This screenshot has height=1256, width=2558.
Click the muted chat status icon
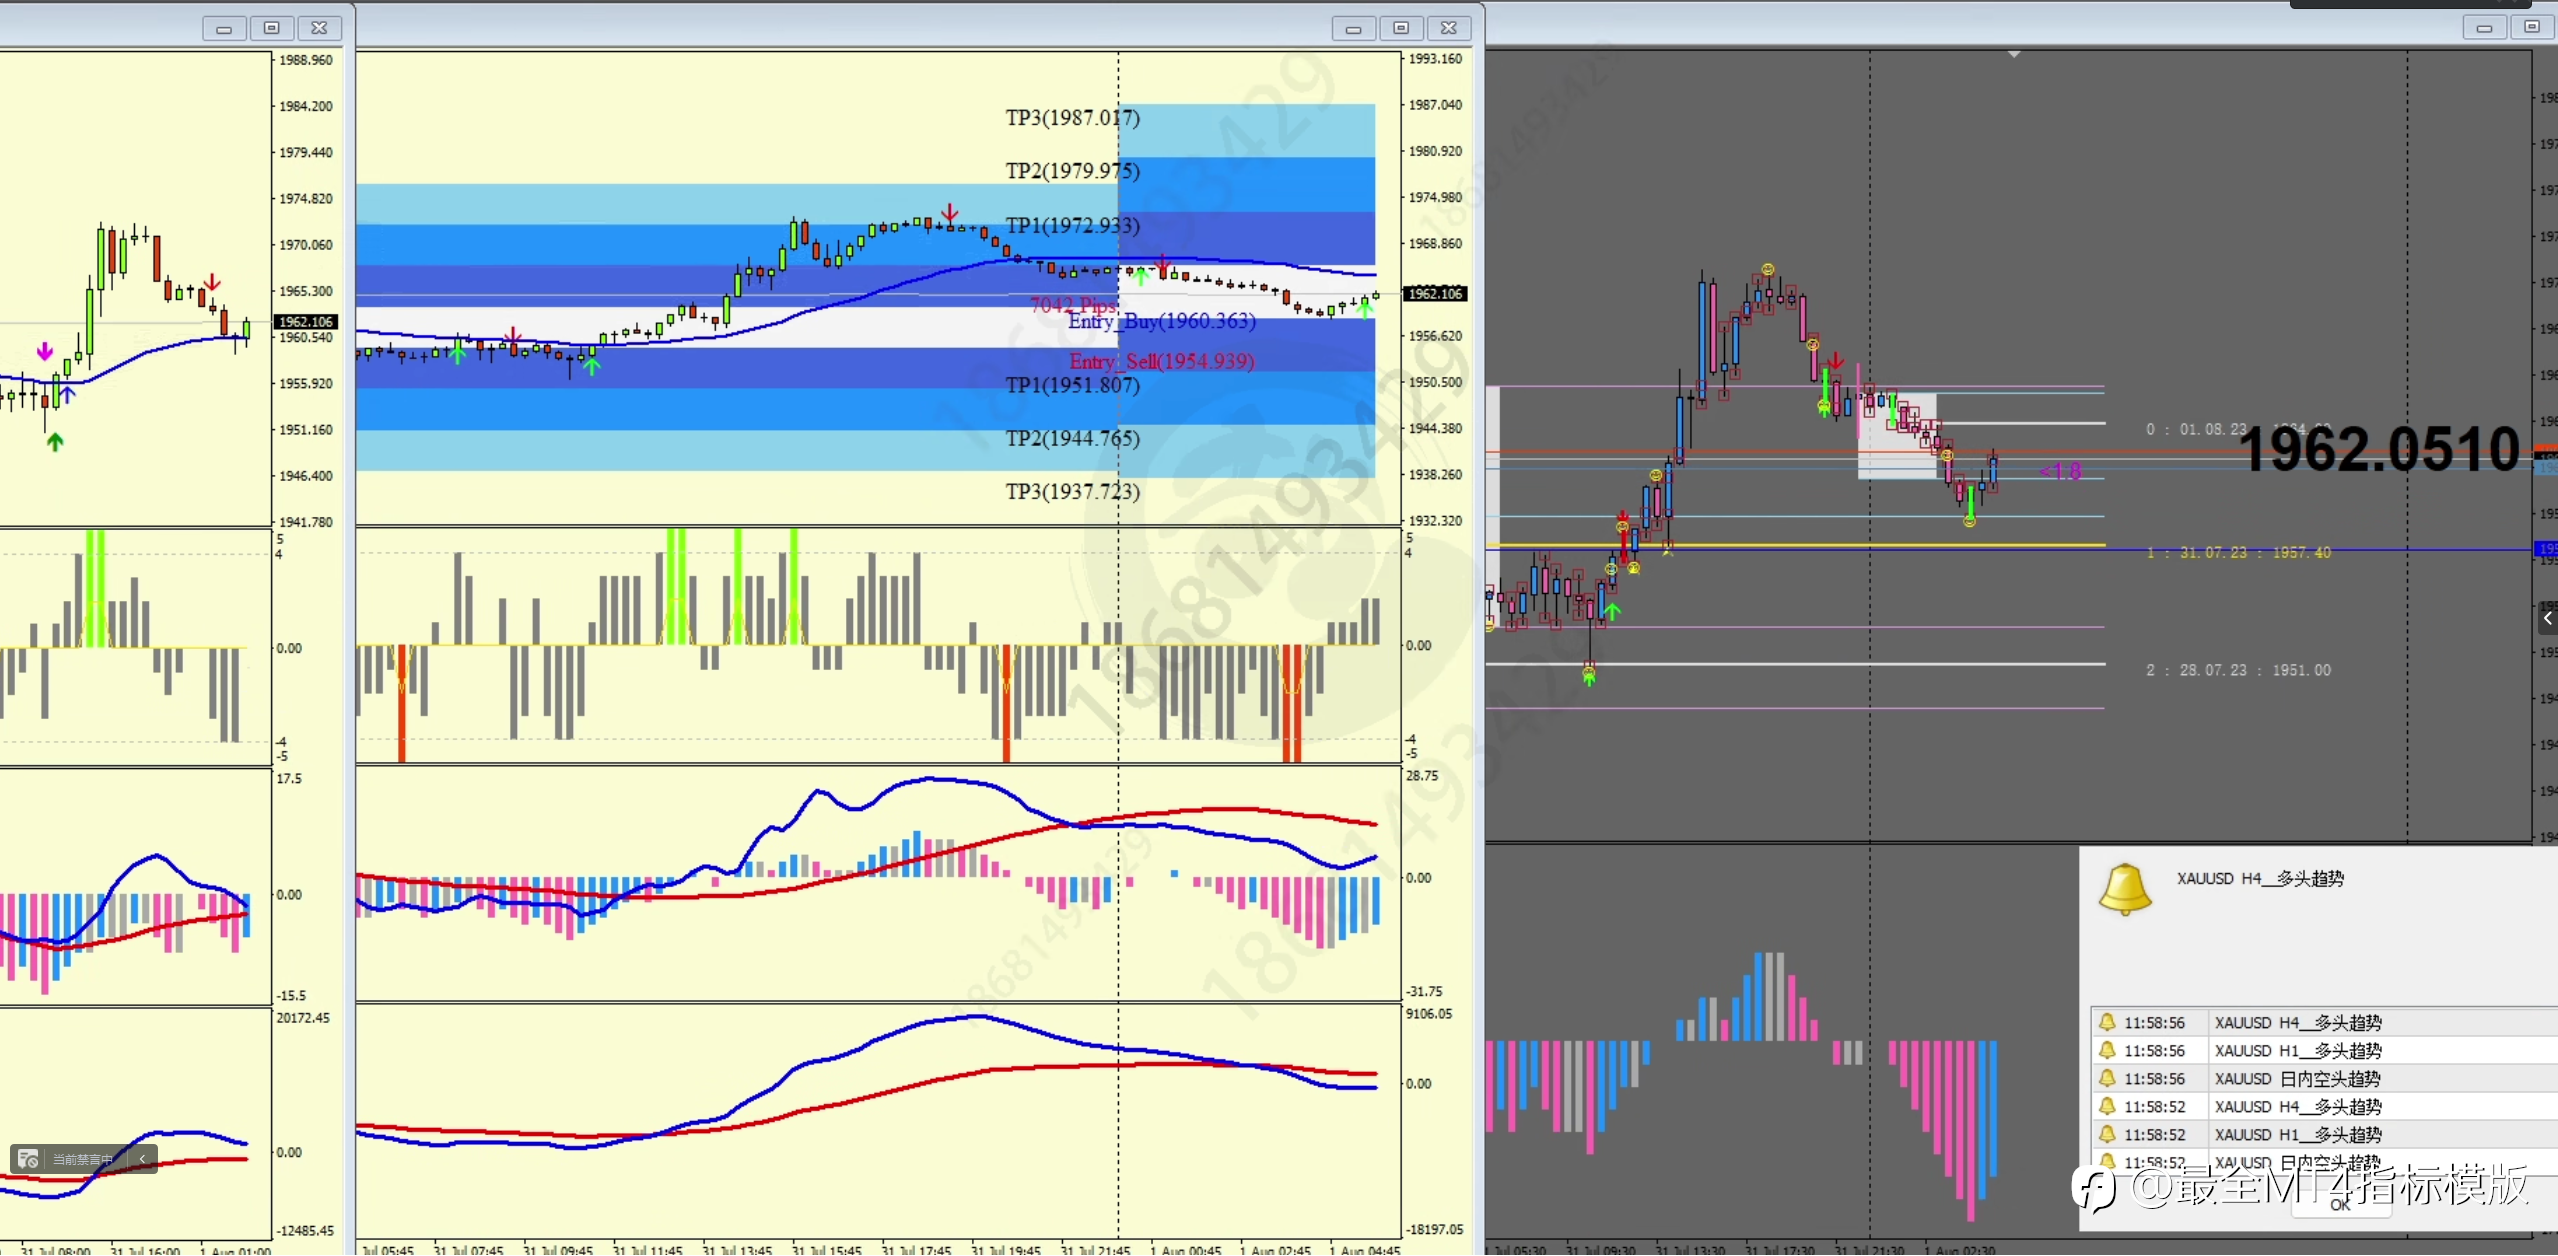point(28,1159)
